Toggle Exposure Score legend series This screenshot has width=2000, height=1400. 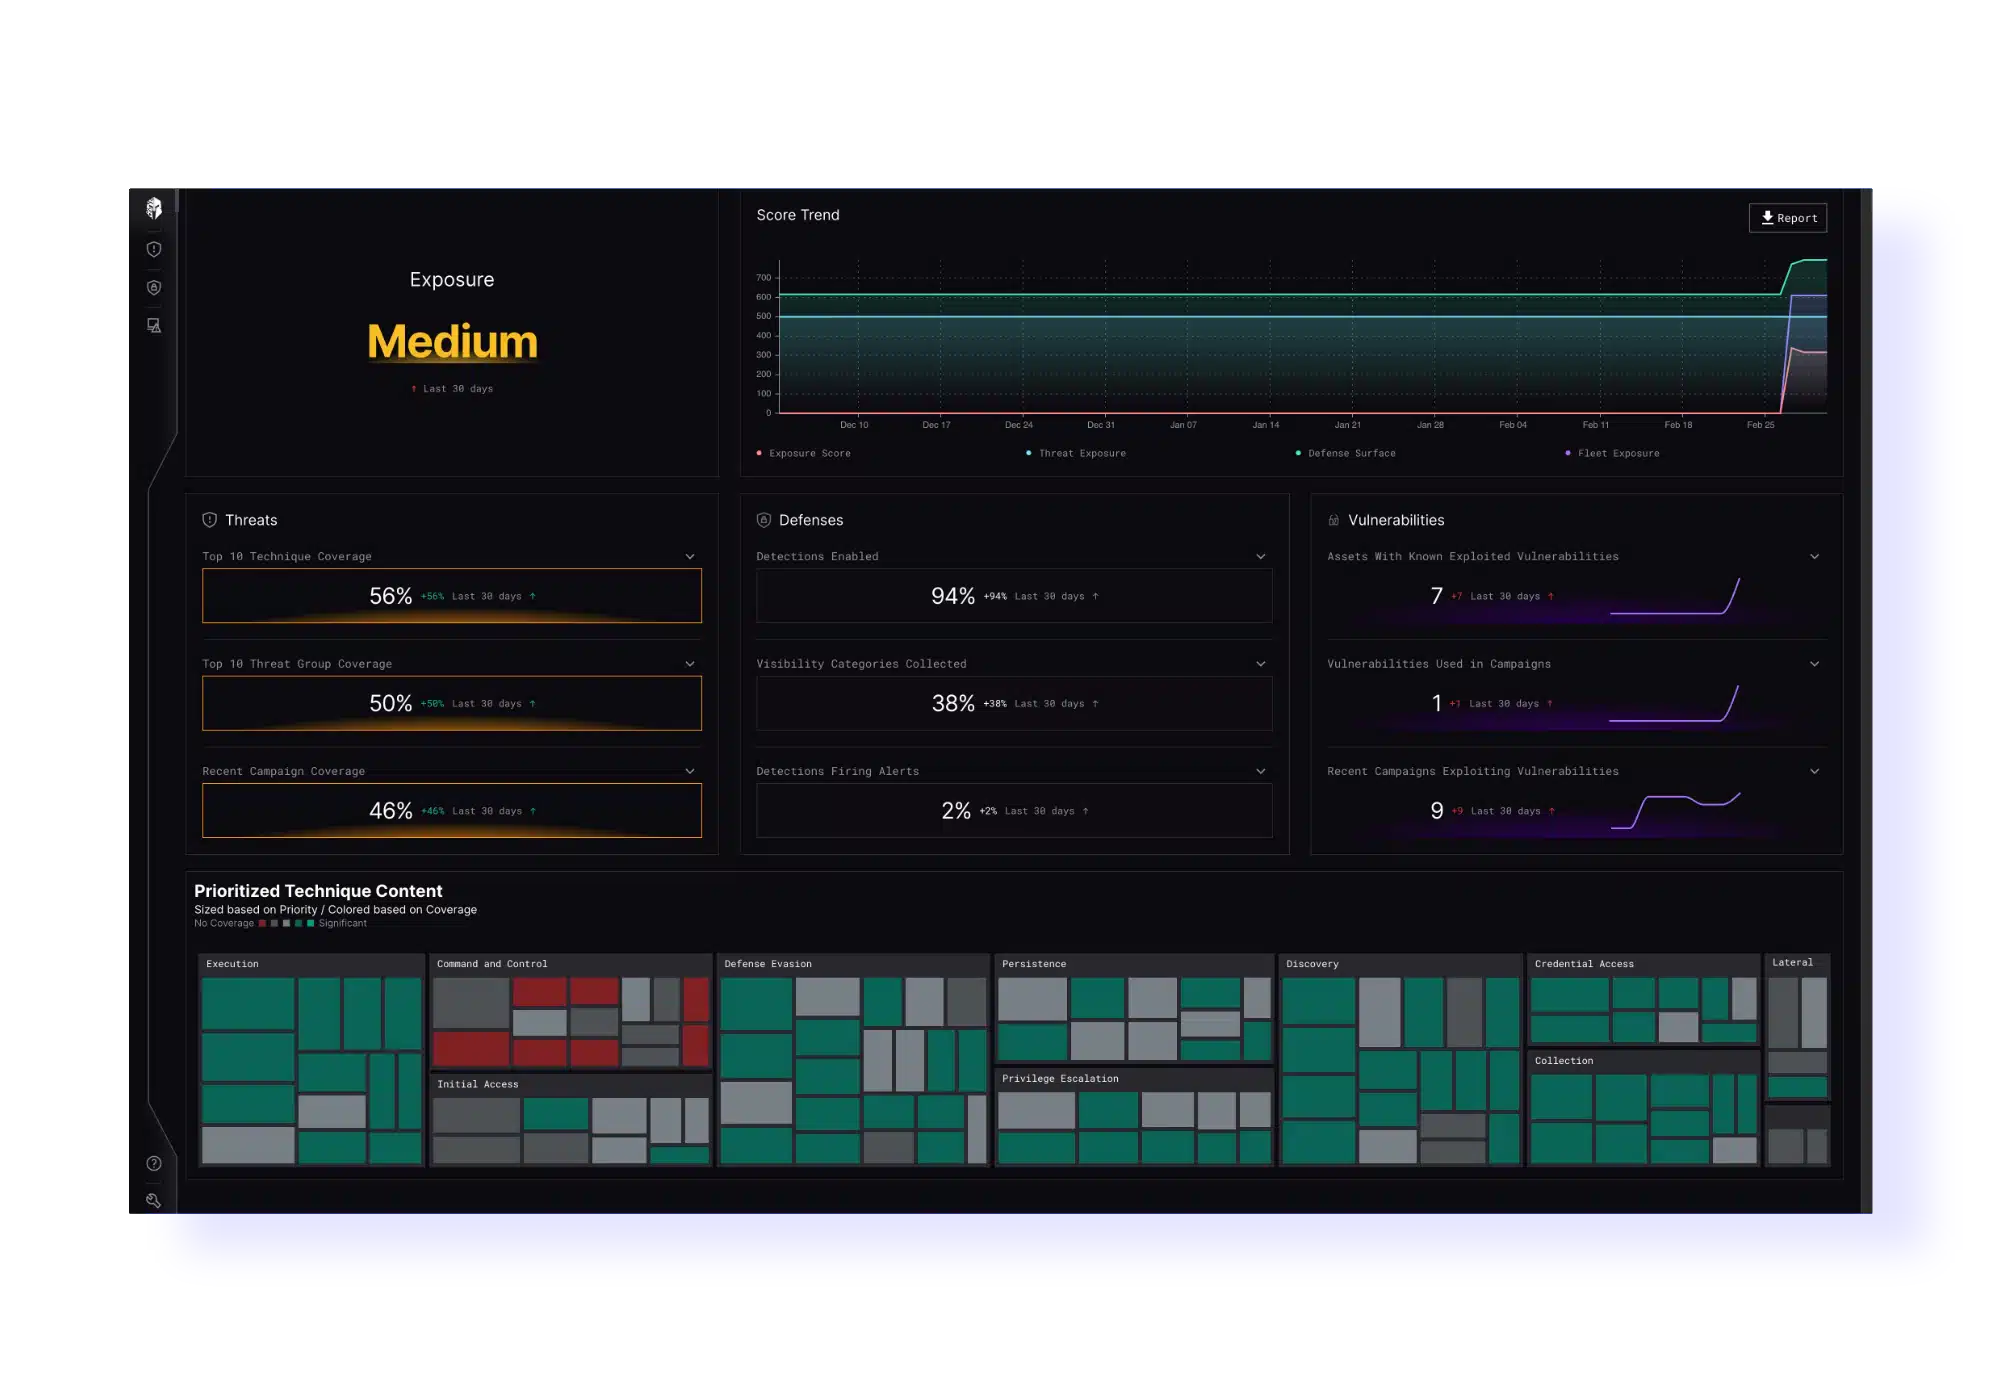[804, 453]
